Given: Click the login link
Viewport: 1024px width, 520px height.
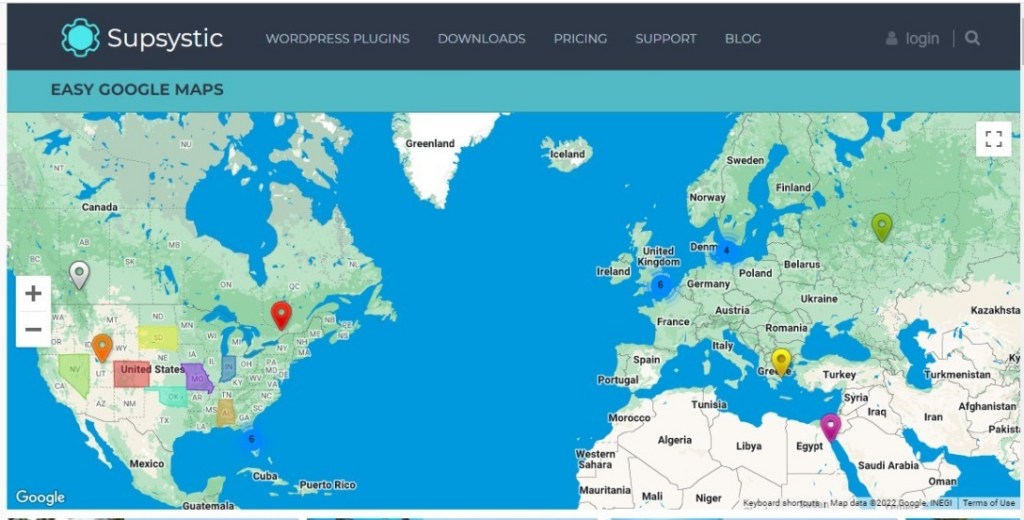Looking at the screenshot, I should tap(922, 39).
